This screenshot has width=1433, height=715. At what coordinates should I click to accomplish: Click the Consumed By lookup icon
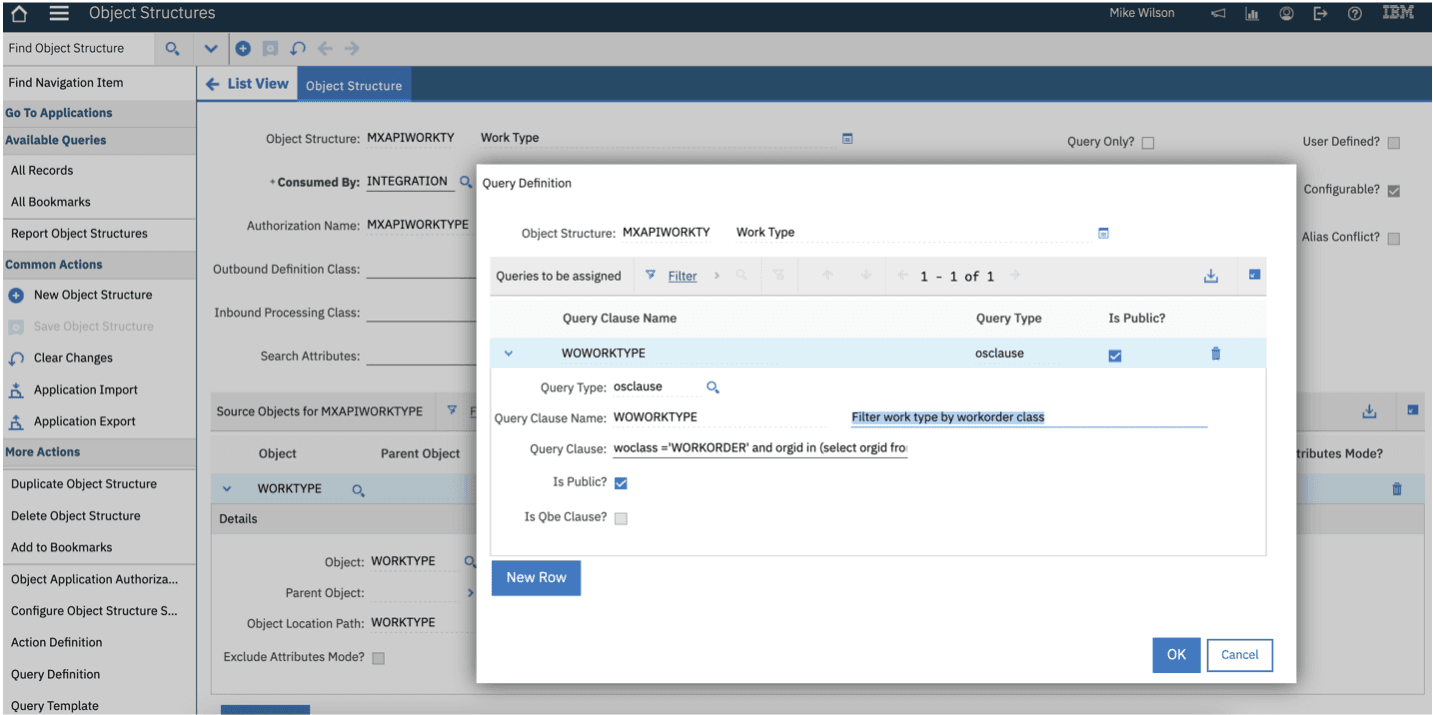(465, 182)
